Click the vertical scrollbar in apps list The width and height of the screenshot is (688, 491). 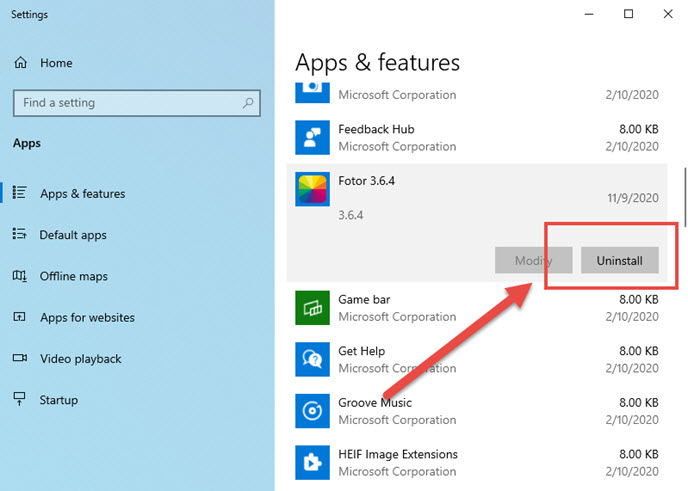point(685,197)
